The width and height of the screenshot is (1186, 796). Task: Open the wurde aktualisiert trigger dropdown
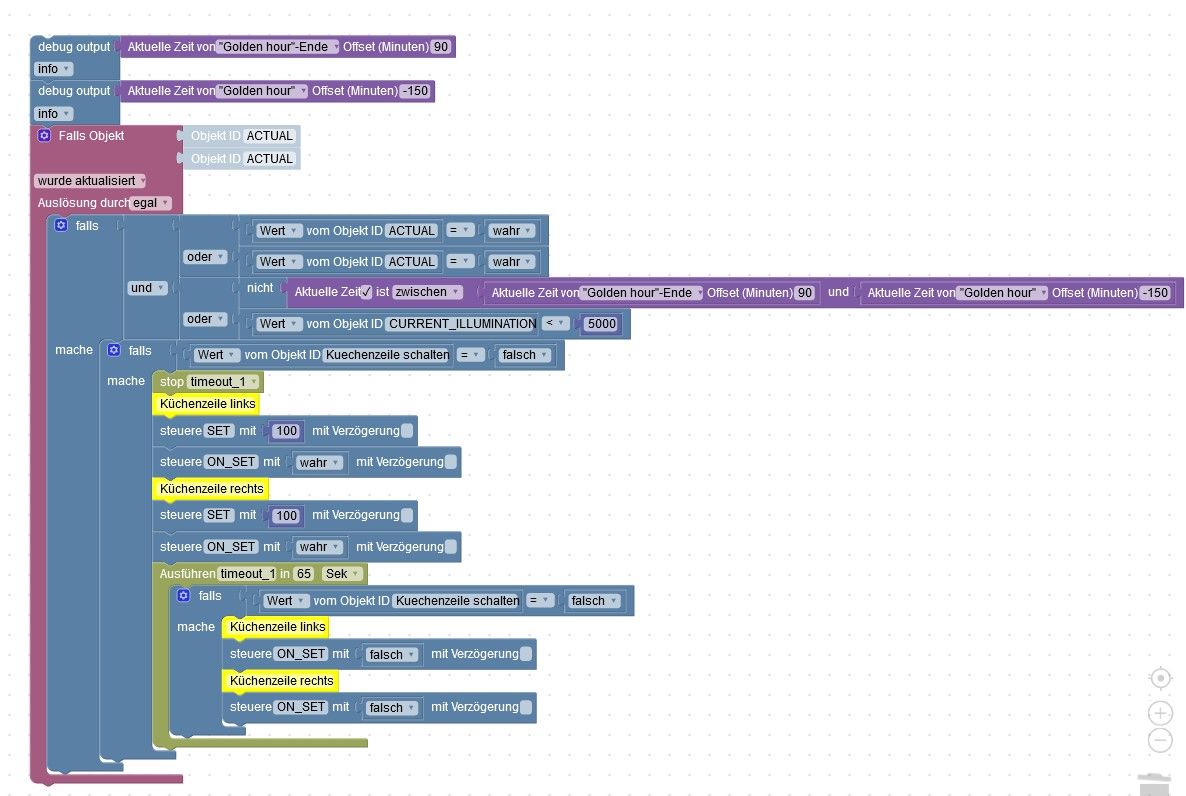pos(90,181)
